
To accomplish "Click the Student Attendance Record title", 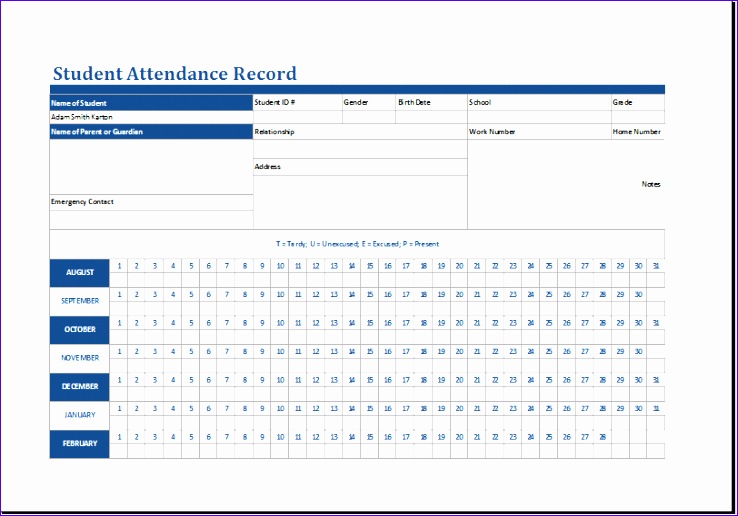I will (x=175, y=73).
